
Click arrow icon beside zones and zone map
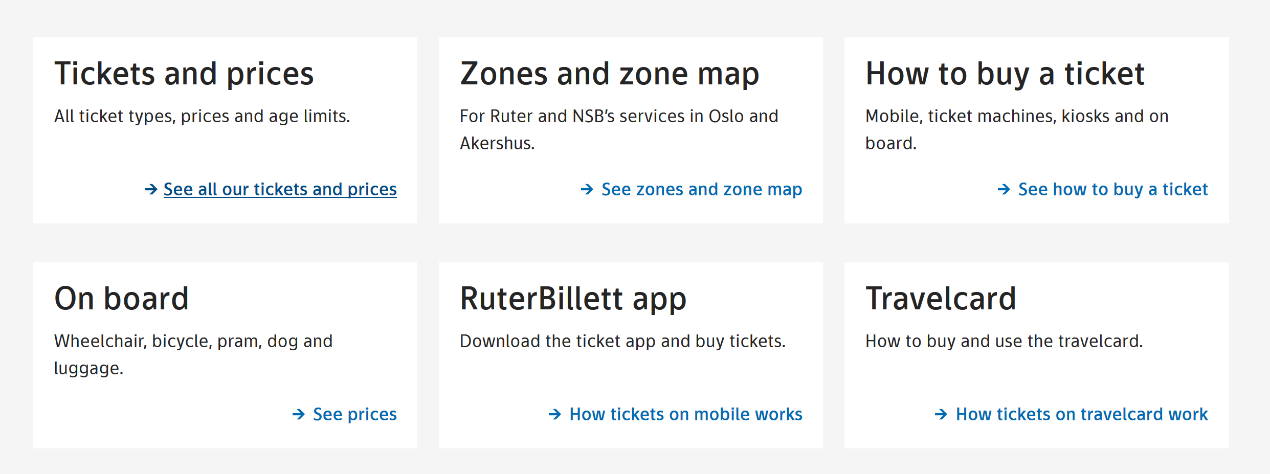588,189
